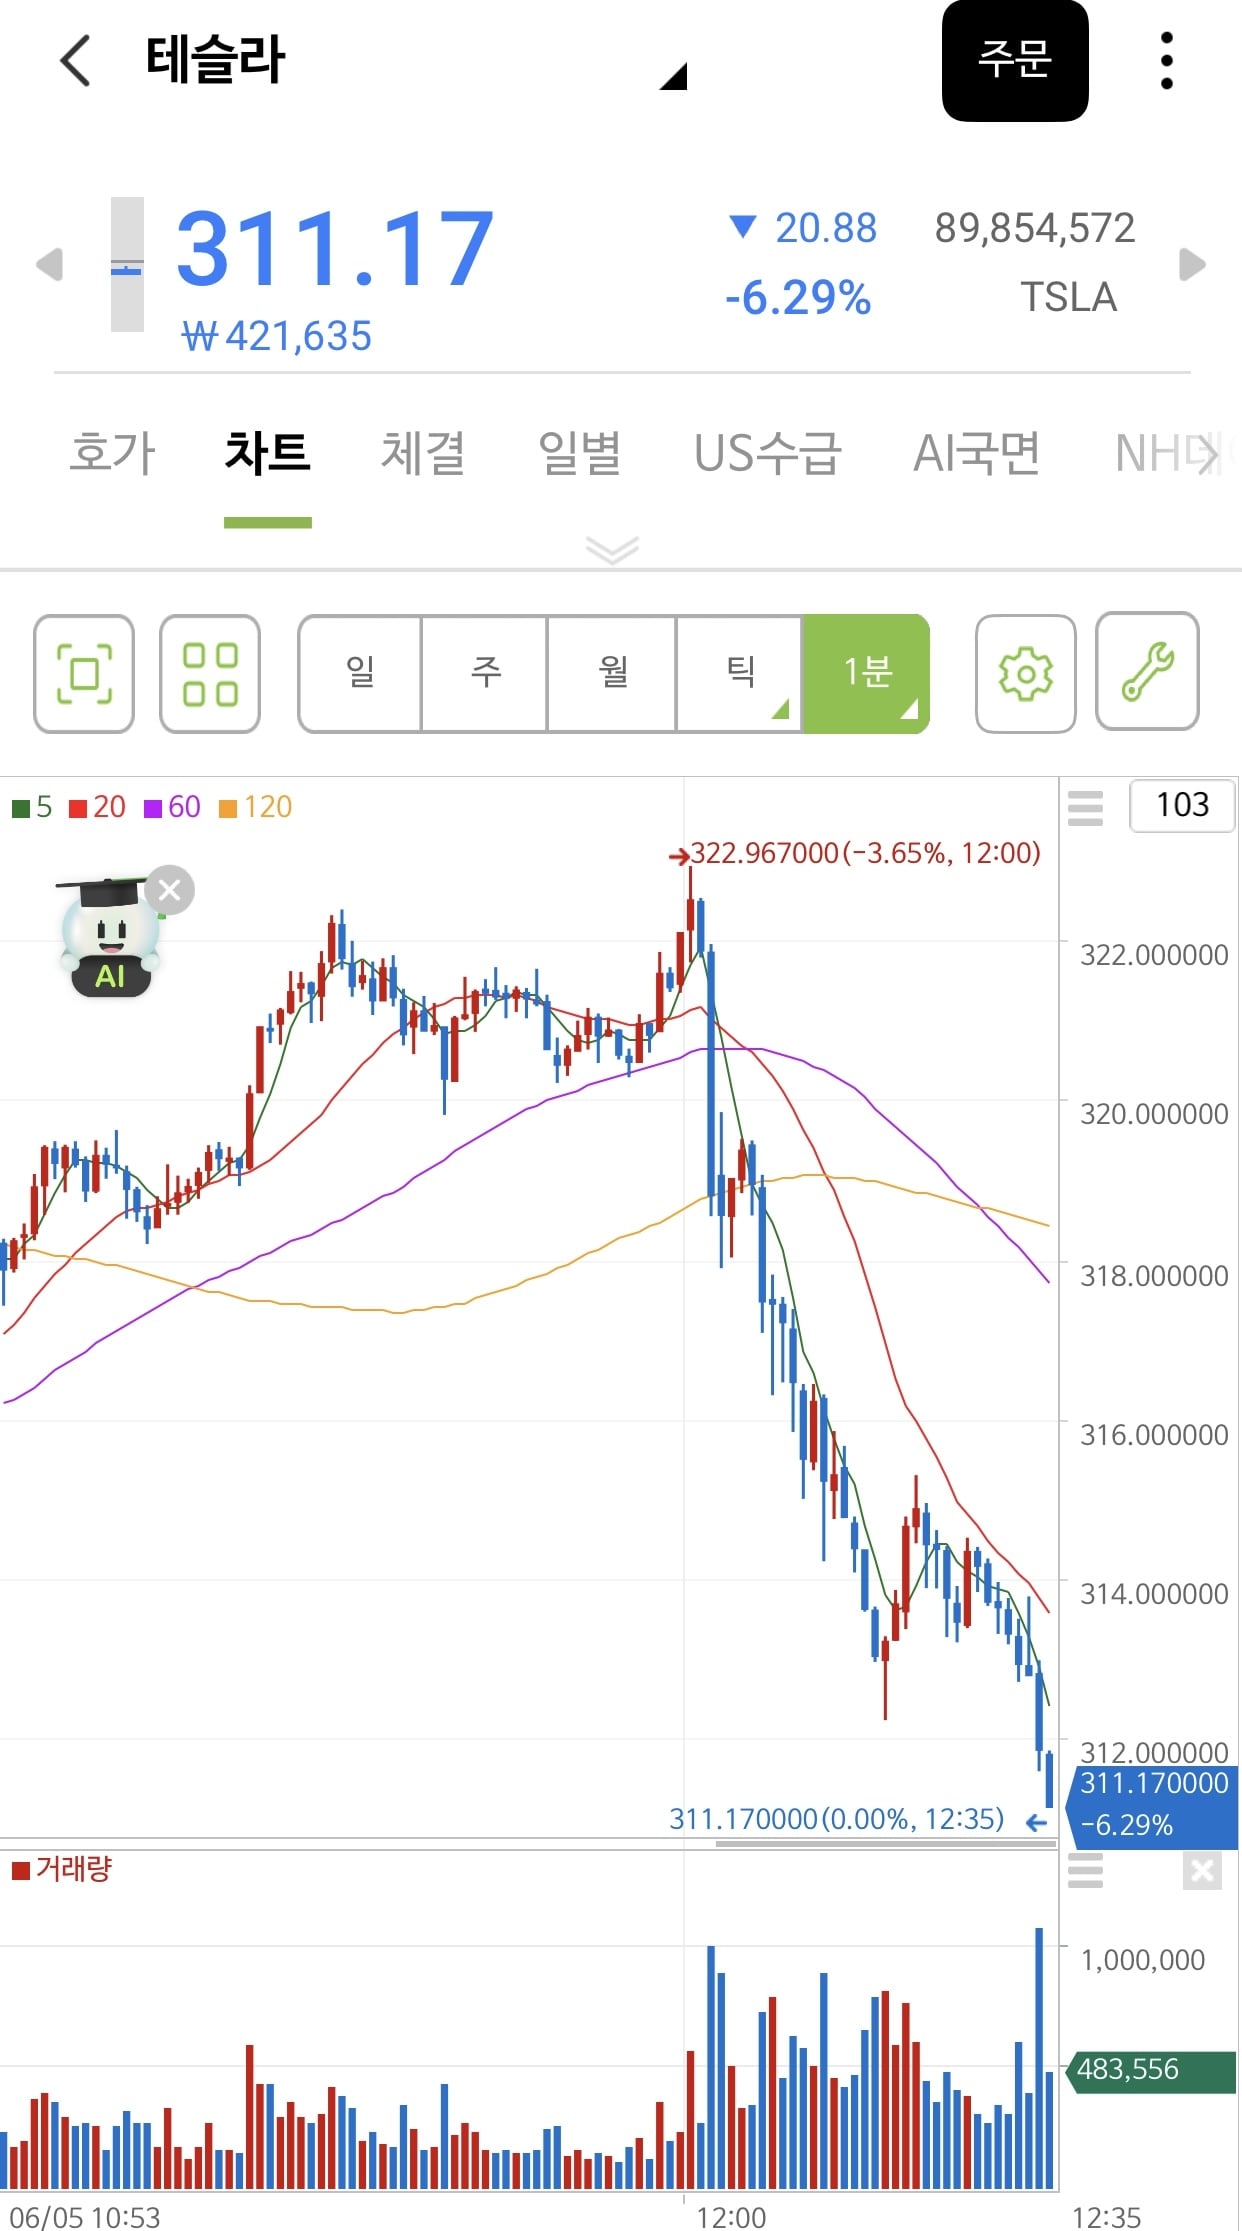Dismiss AI mascot with X button
Image resolution: width=1242 pixels, height=2231 pixels.
[170, 890]
